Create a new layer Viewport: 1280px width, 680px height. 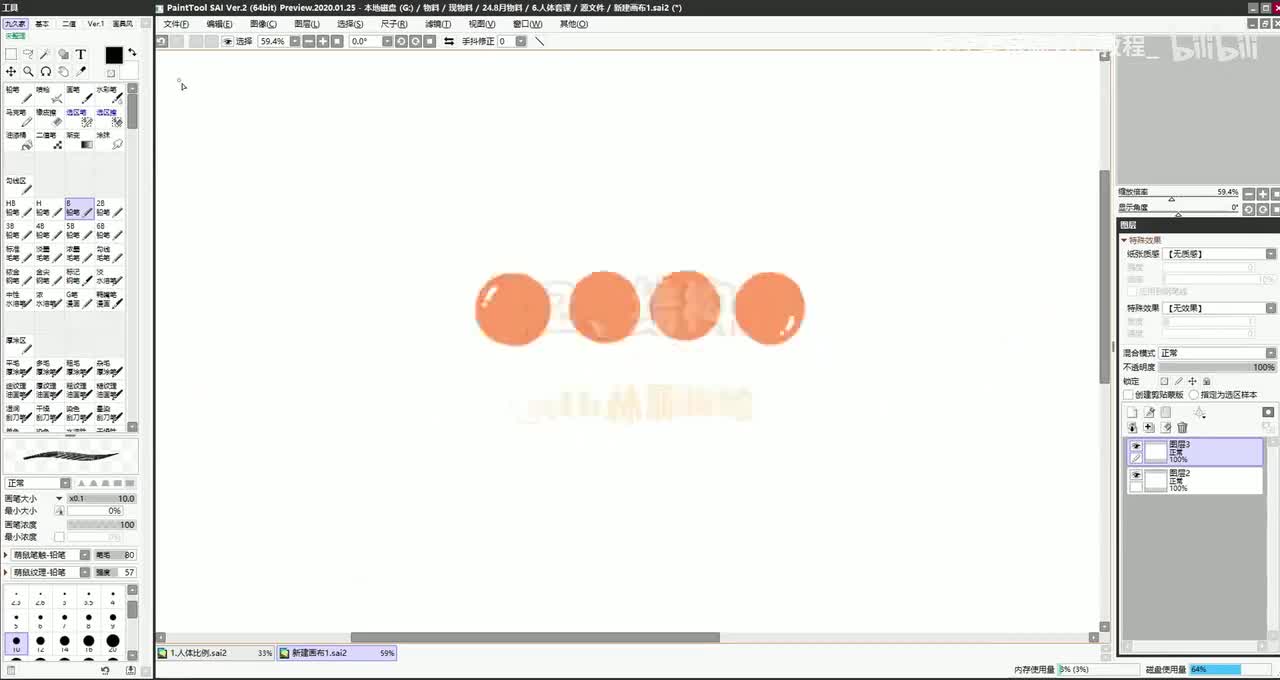point(1132,412)
